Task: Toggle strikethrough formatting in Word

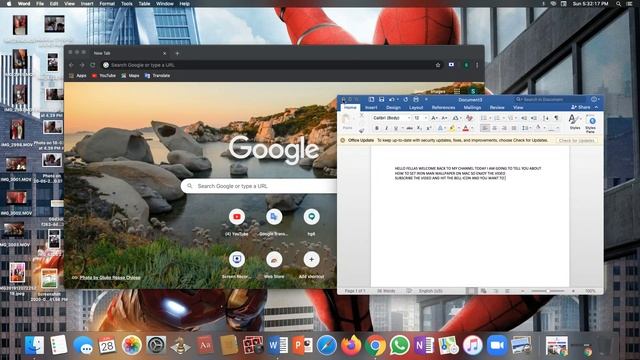Action: (x=409, y=128)
